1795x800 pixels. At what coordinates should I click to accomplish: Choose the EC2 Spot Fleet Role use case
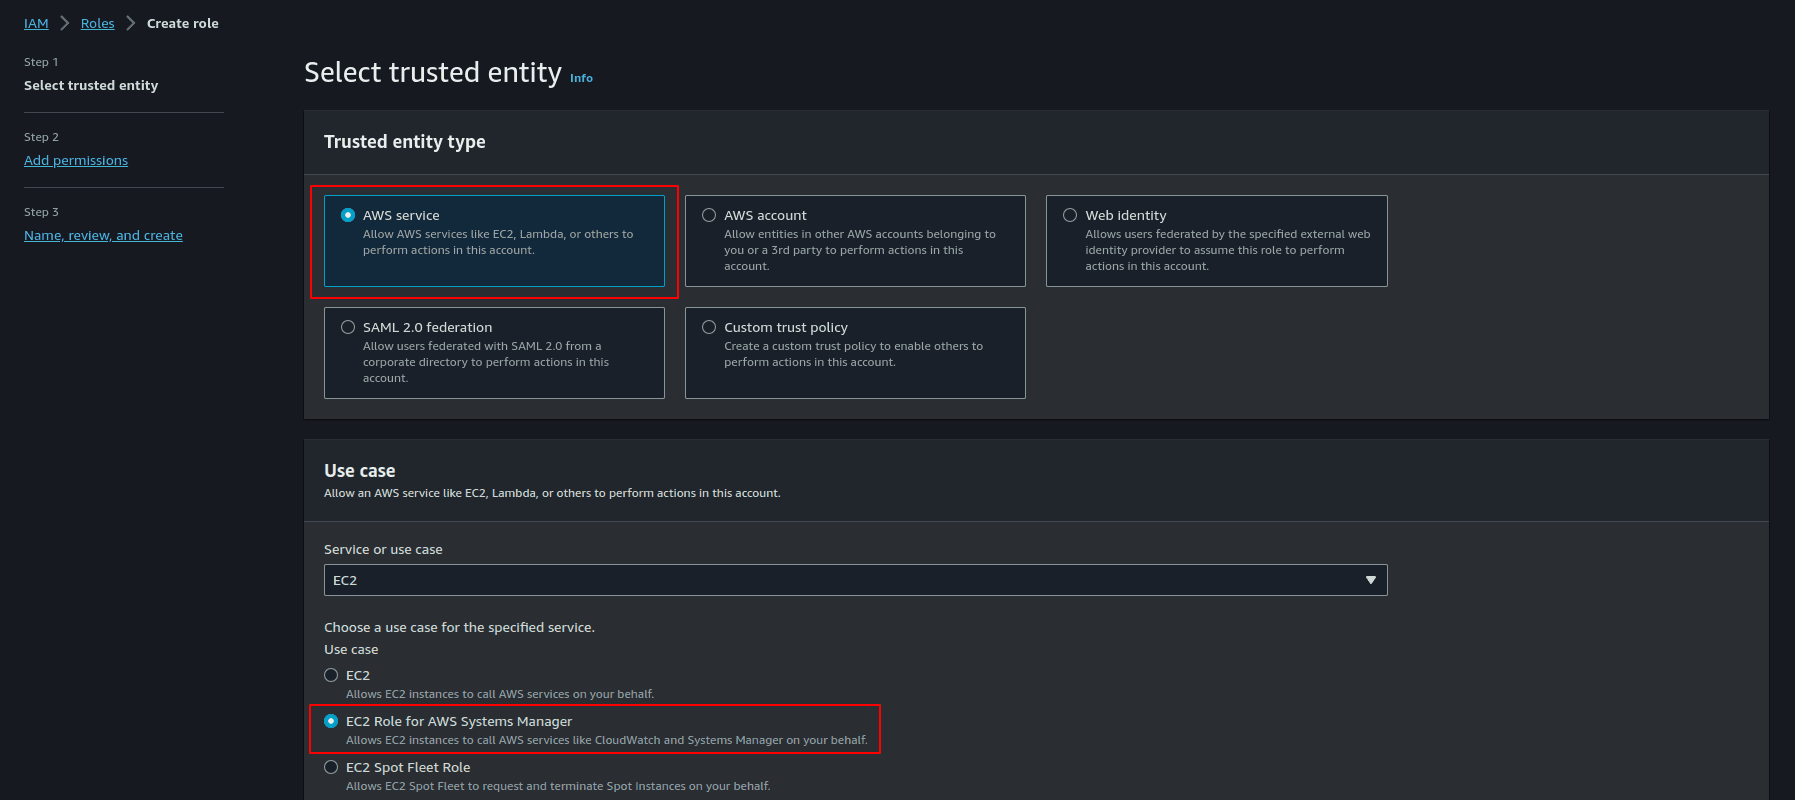[331, 767]
